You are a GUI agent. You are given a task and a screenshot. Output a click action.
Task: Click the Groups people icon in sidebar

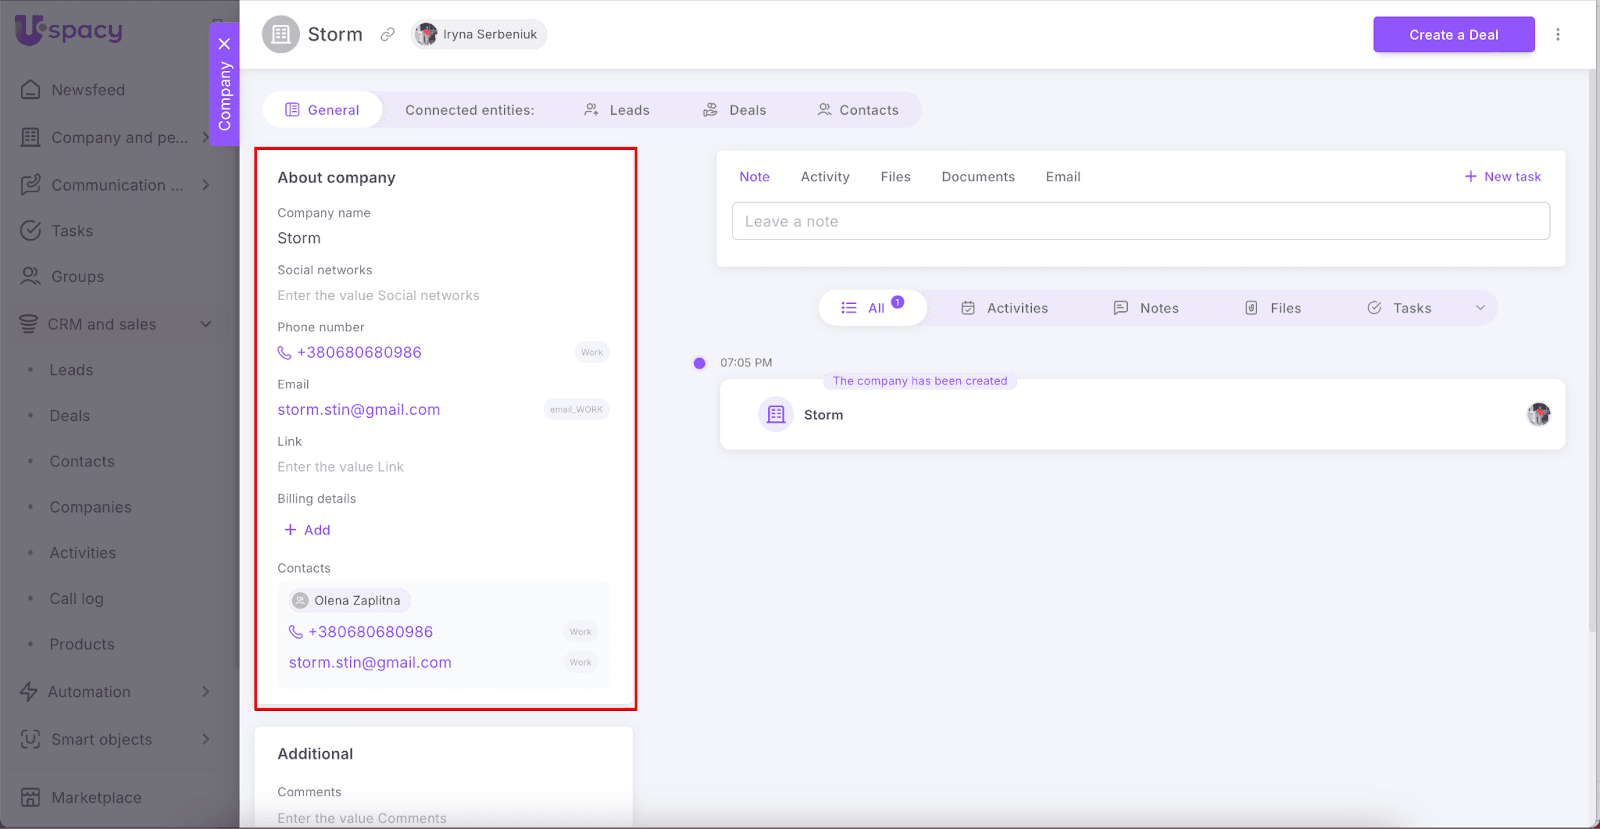(x=31, y=277)
